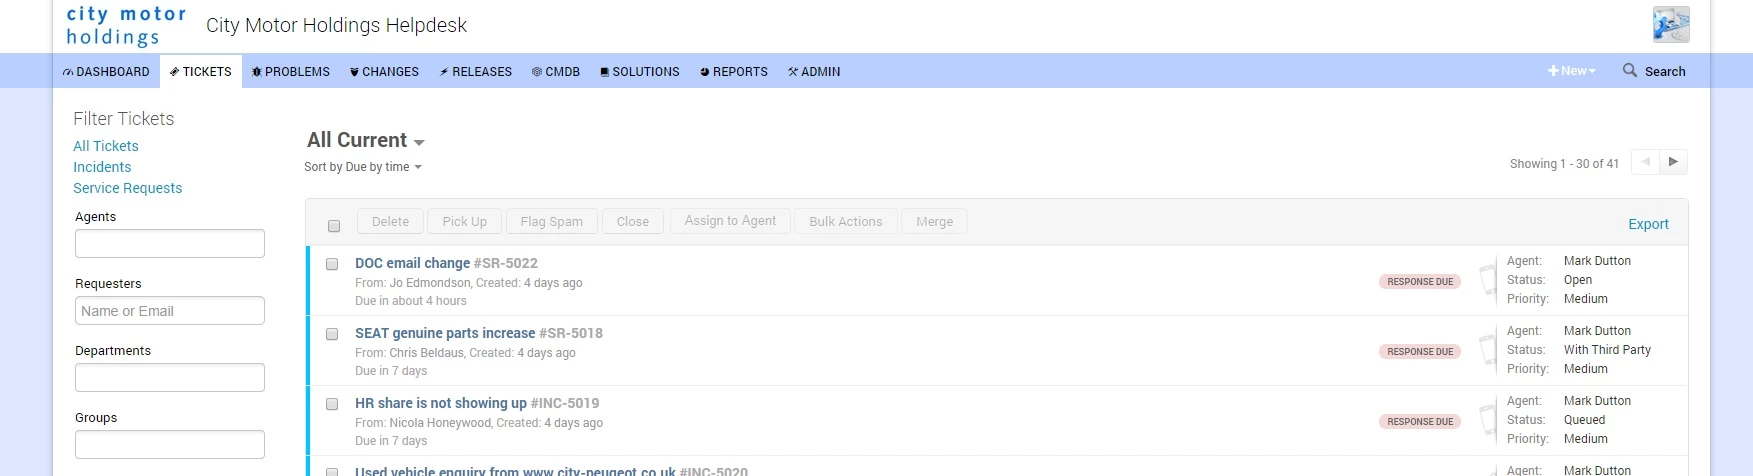
Task: Click RESPONSE DUE badge on INC-5019
Action: (x=1420, y=422)
